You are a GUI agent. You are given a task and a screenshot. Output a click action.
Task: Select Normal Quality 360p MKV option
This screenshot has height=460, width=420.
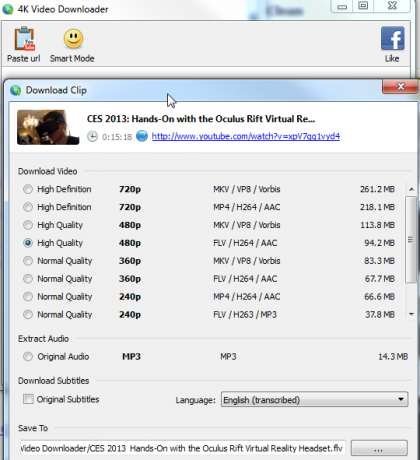[x=28, y=261]
